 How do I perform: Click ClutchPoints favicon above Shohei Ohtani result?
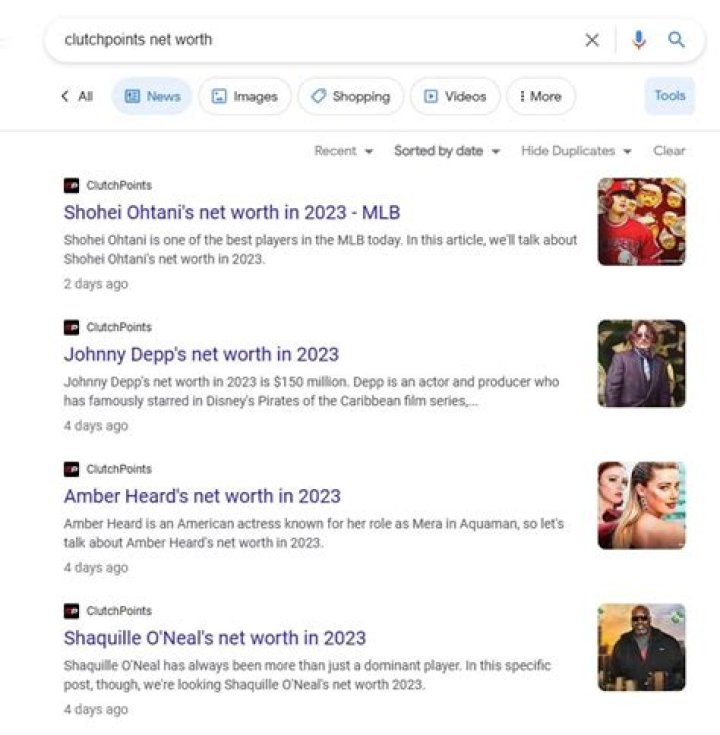[72, 186]
